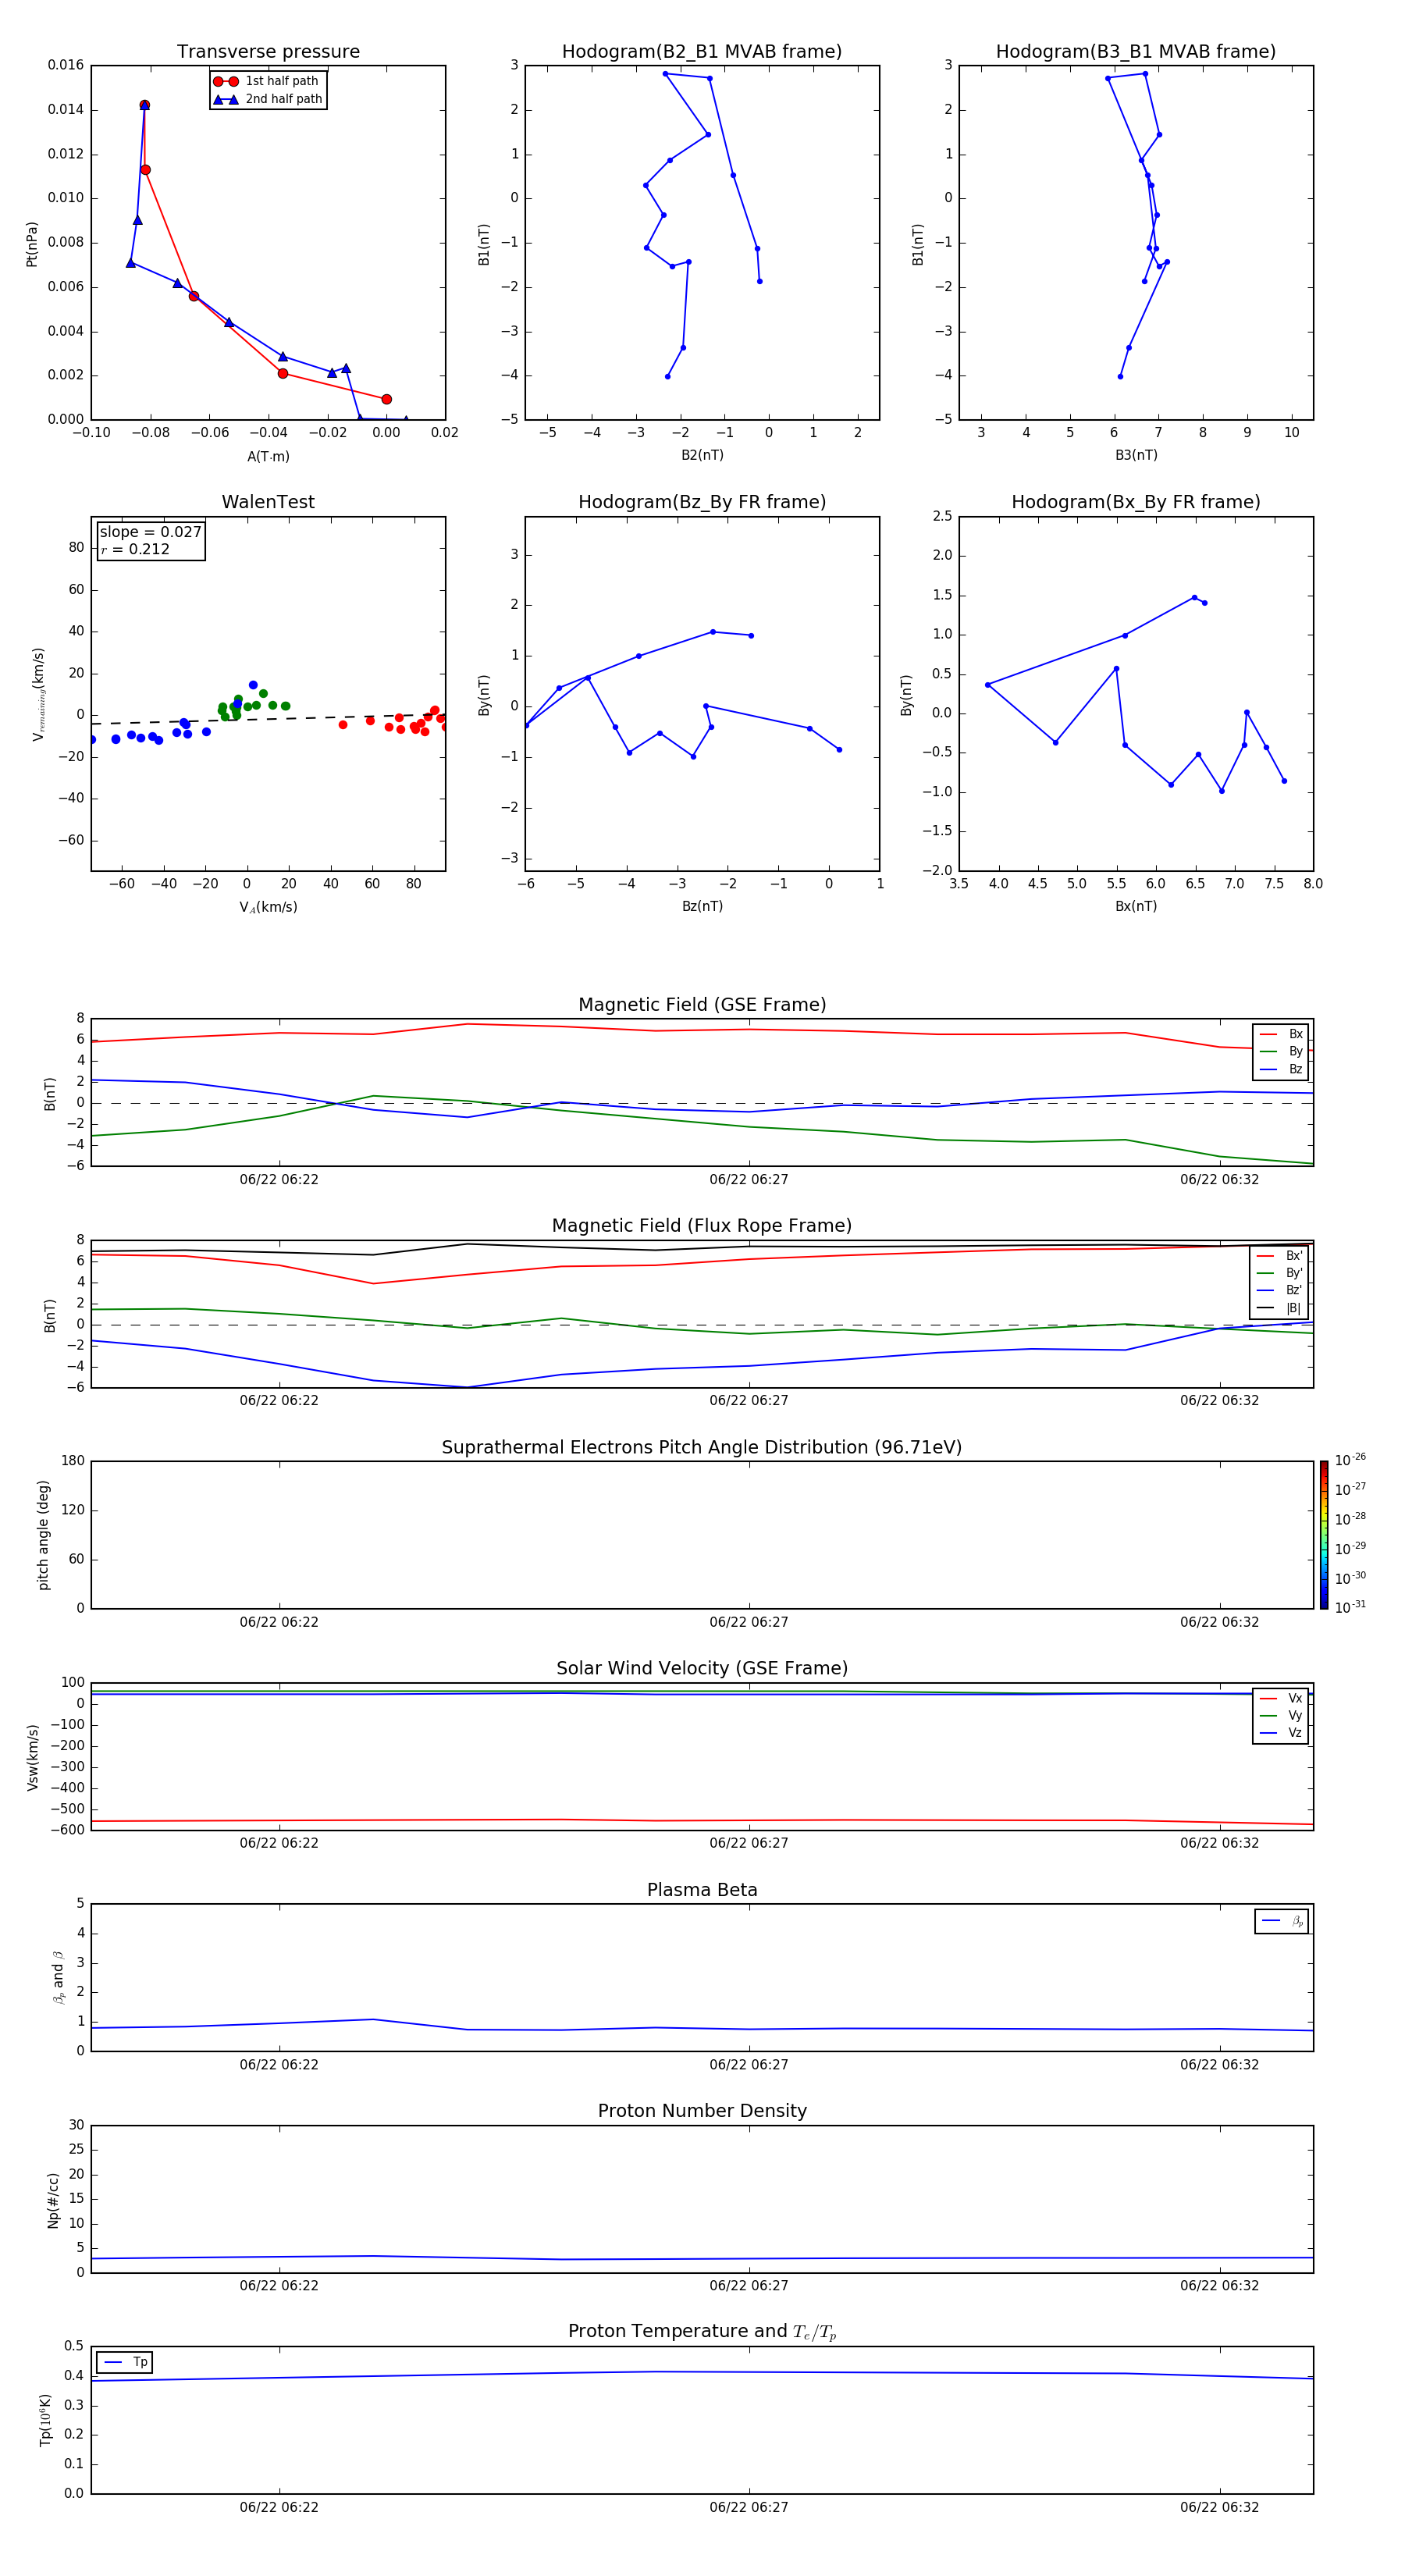Select the Vy entry in velocity legend
This screenshot has width=1405, height=2576.
click(x=1281, y=1715)
